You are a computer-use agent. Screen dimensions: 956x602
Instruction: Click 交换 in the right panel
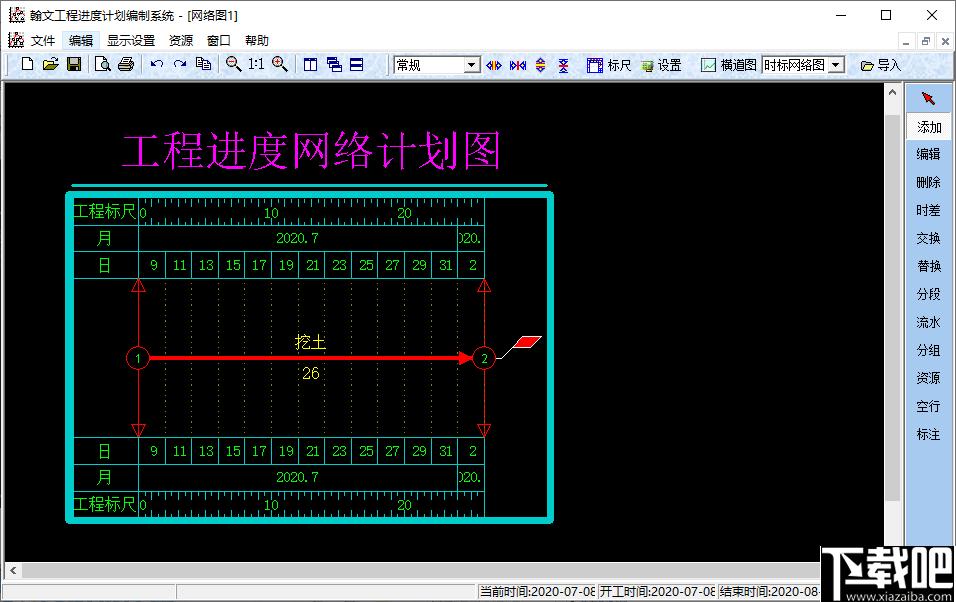(929, 238)
